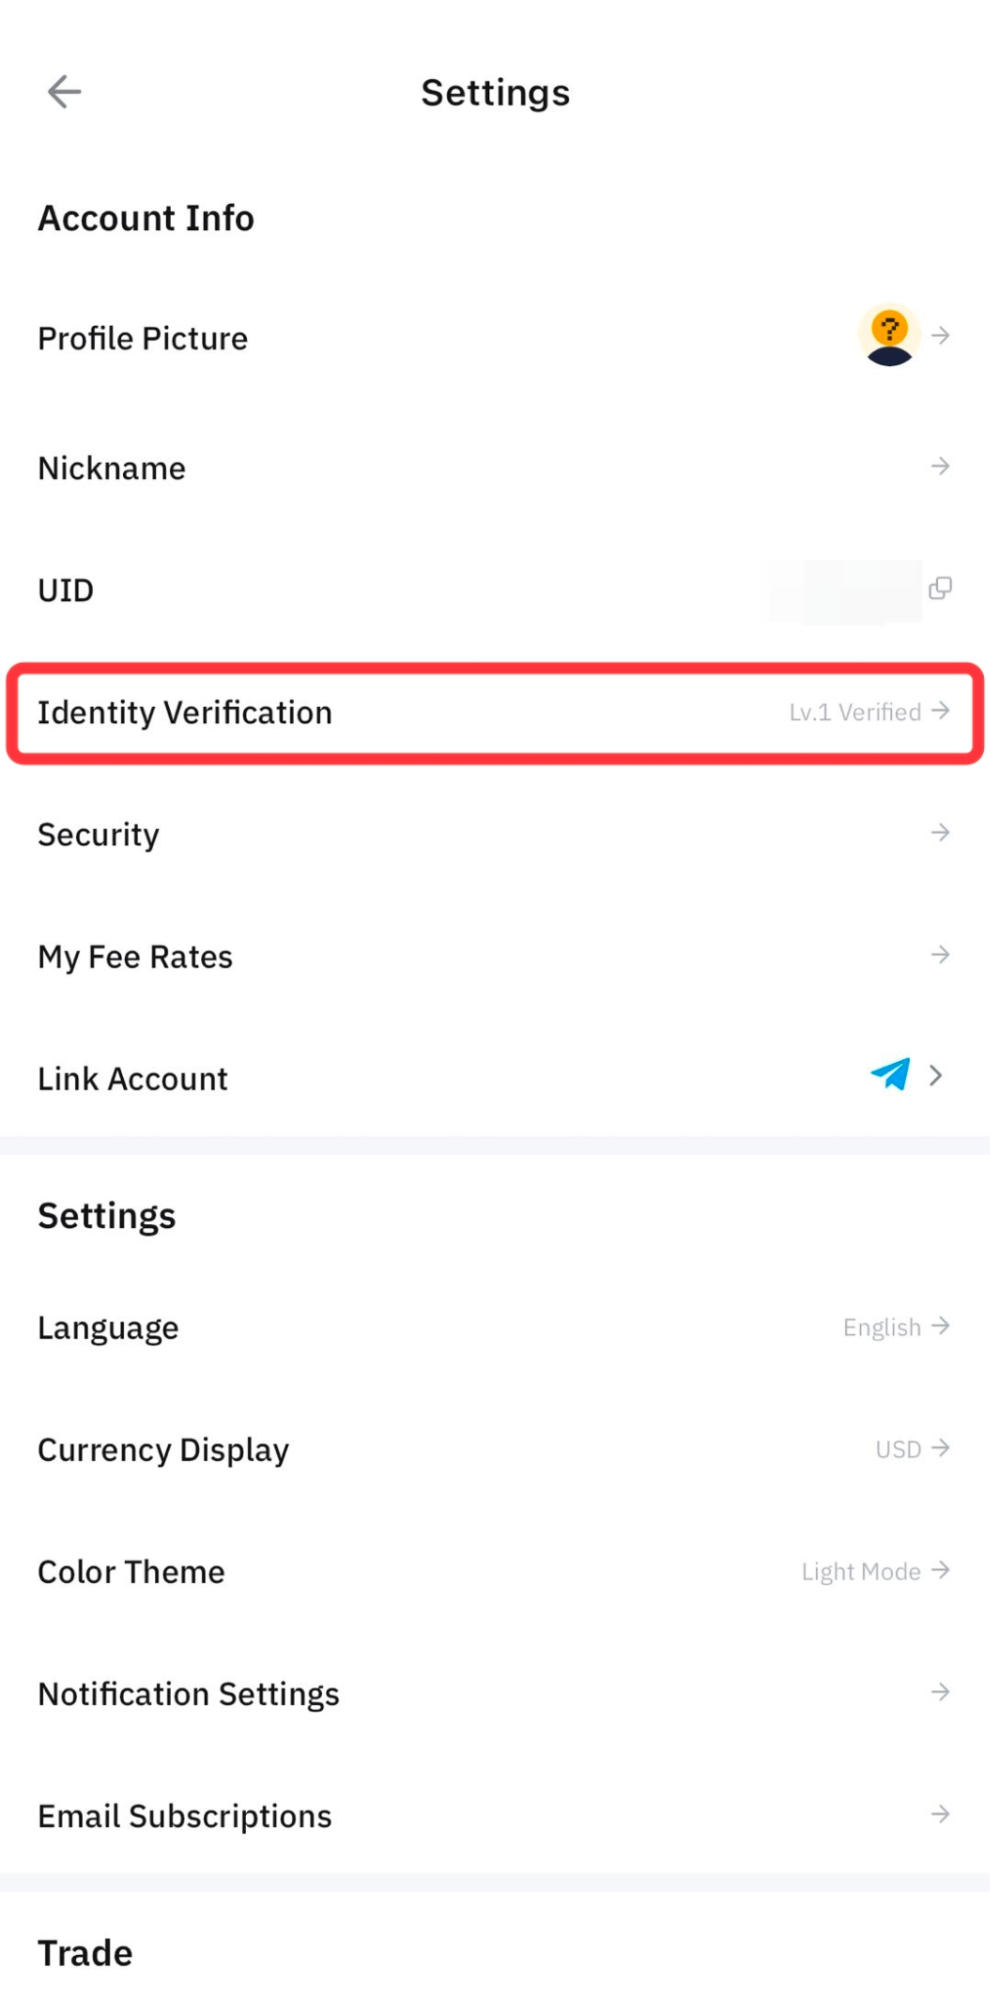
Task: Open Profile Picture setting
Action: pos(495,338)
